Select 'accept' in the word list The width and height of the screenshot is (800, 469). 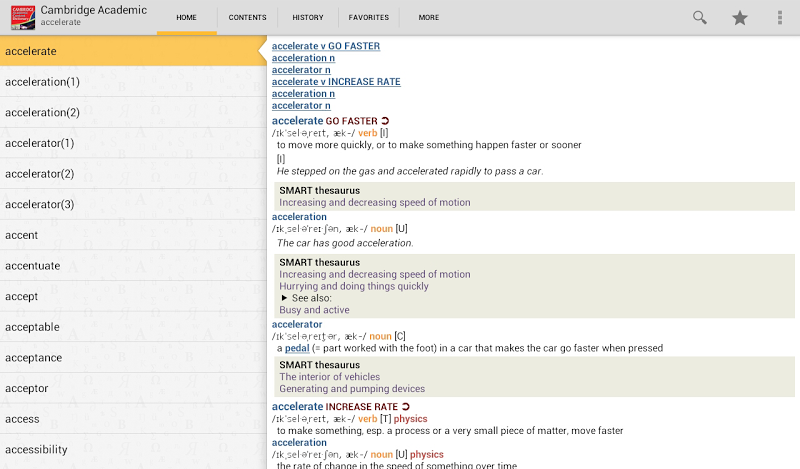tap(133, 296)
